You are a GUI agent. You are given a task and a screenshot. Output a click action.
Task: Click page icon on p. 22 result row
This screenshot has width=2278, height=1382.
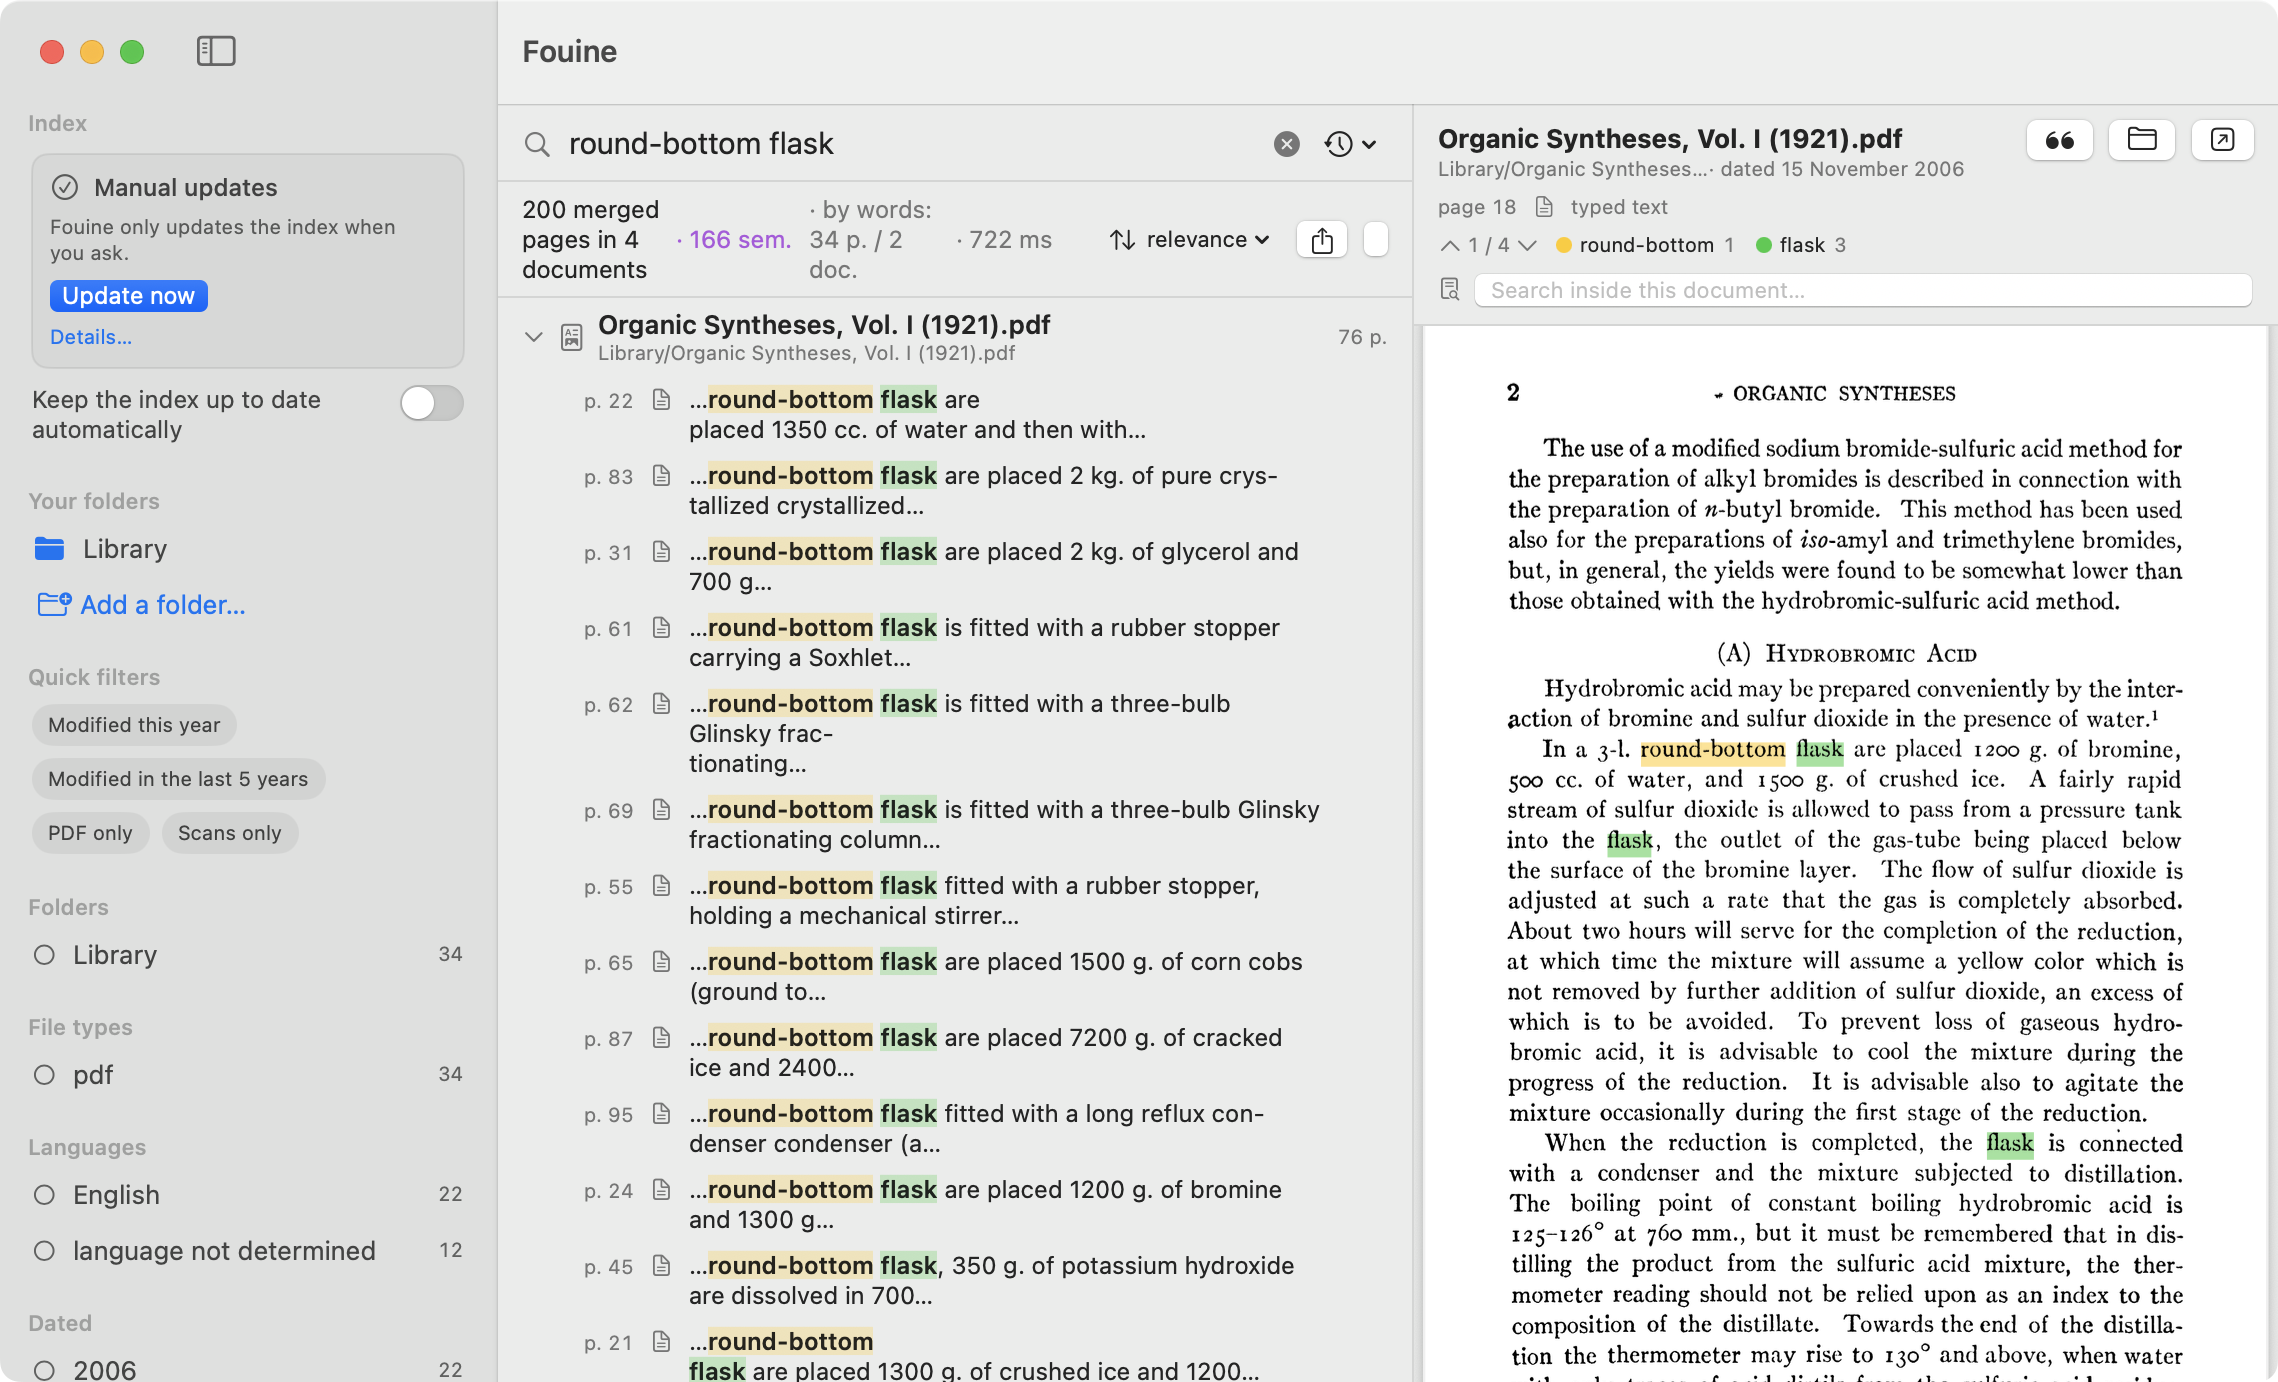[x=661, y=400]
